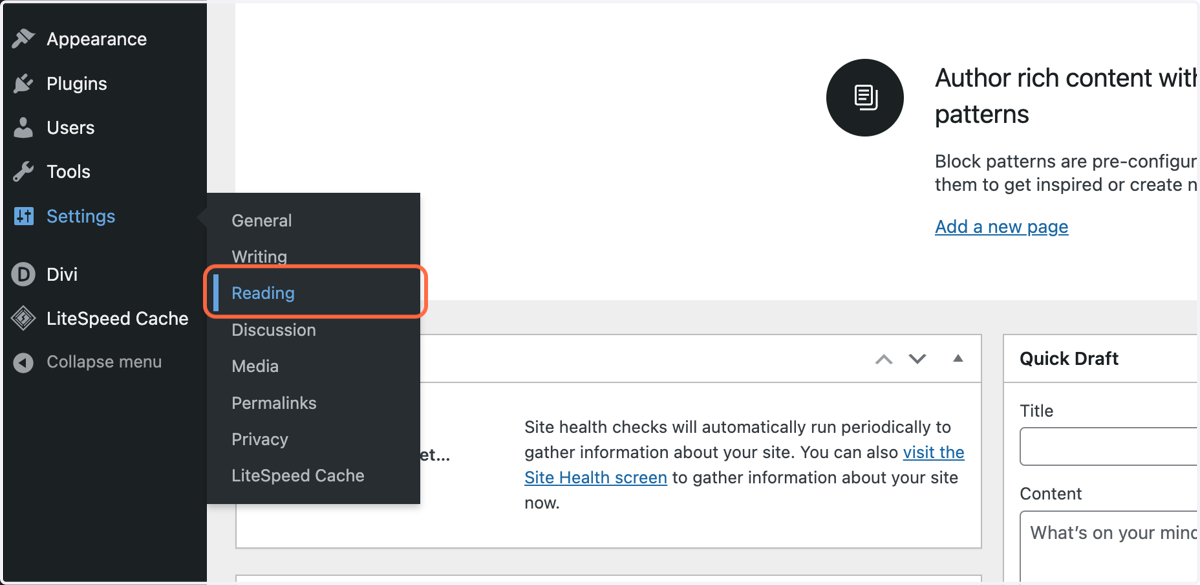
Task: Select Reading in Settings submenu
Action: [263, 293]
